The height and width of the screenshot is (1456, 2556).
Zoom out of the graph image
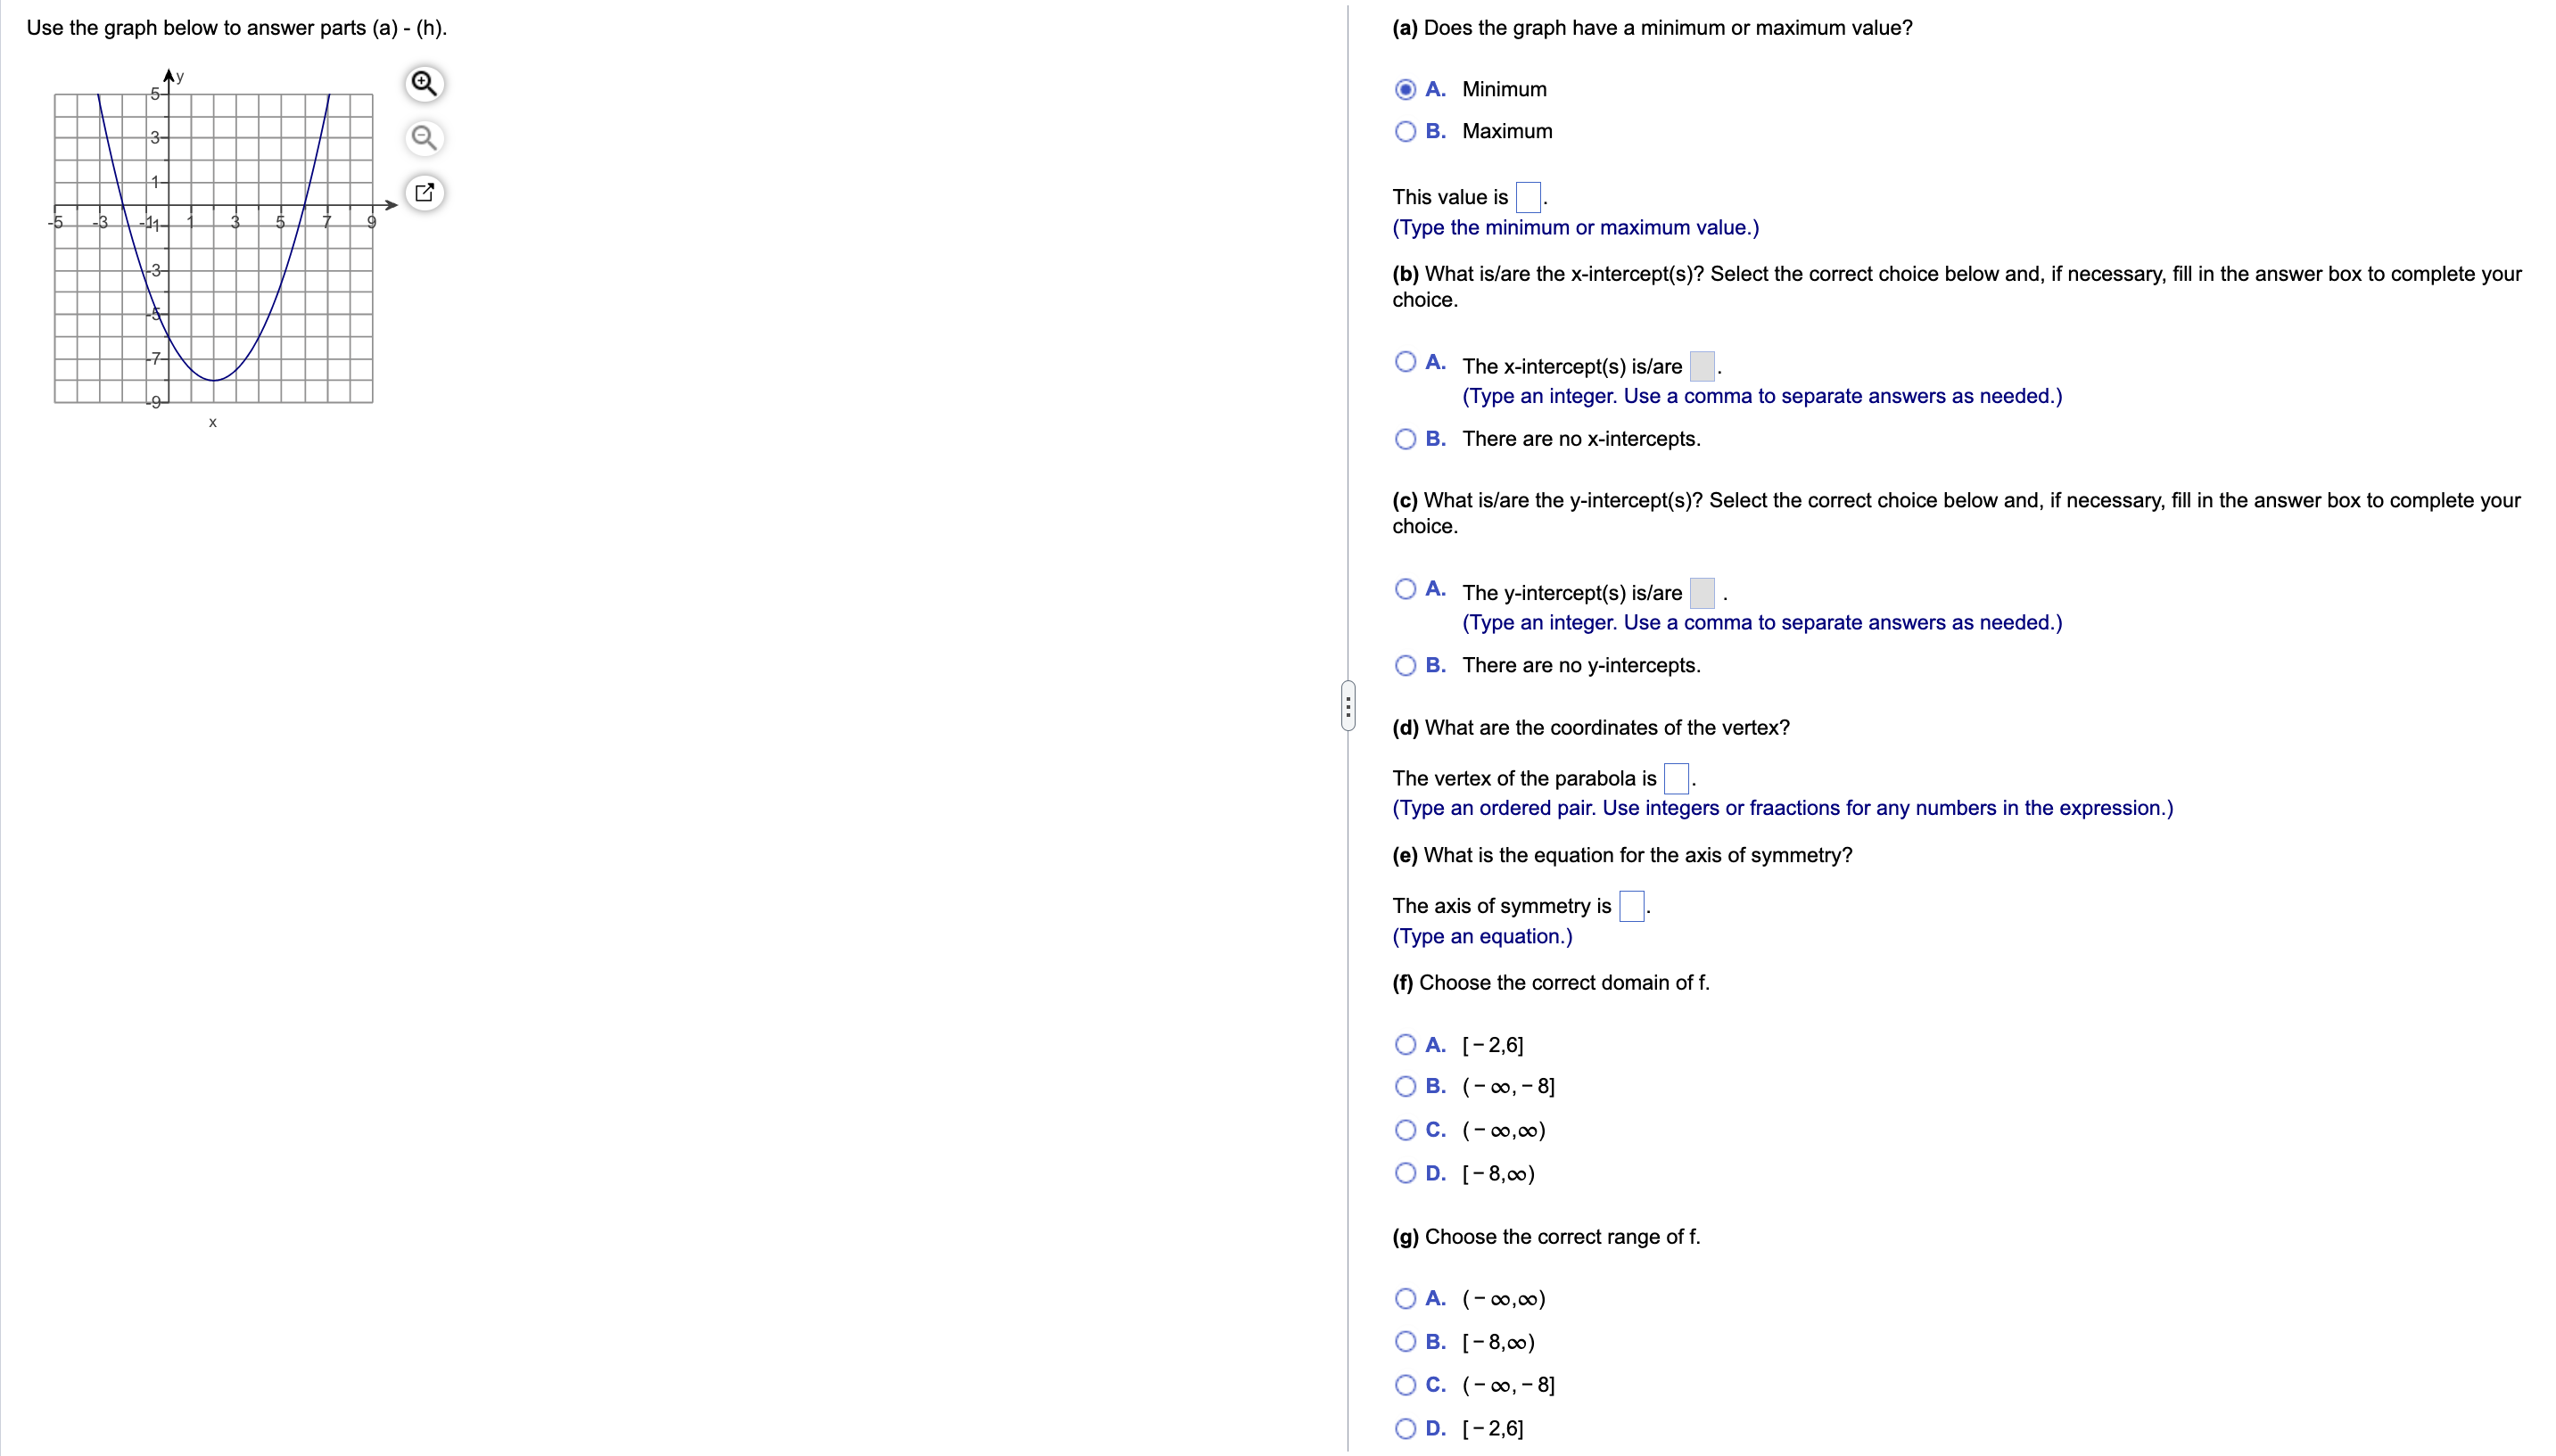click(424, 138)
